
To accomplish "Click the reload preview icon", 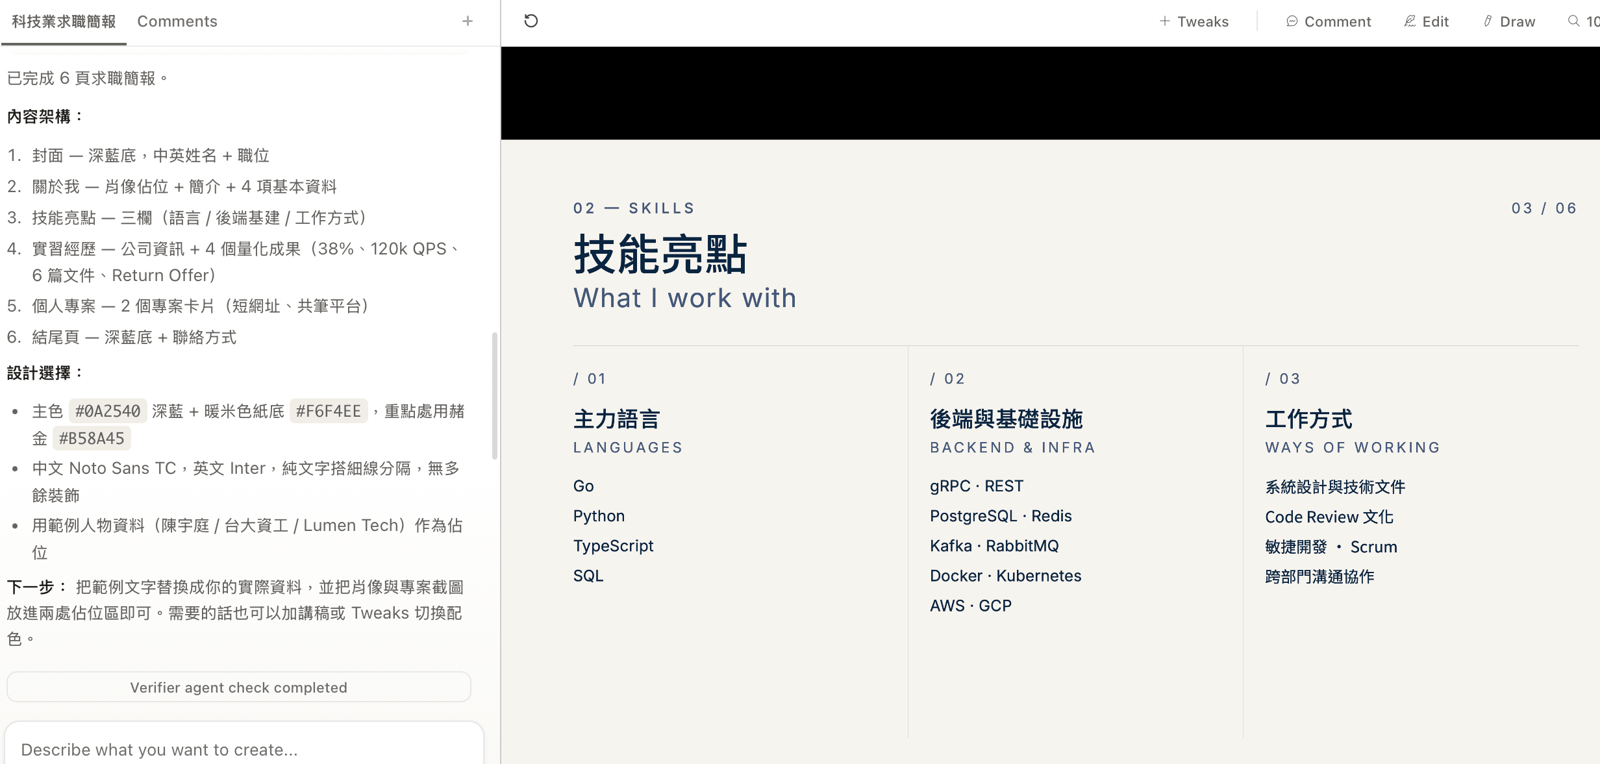I will 531,21.
